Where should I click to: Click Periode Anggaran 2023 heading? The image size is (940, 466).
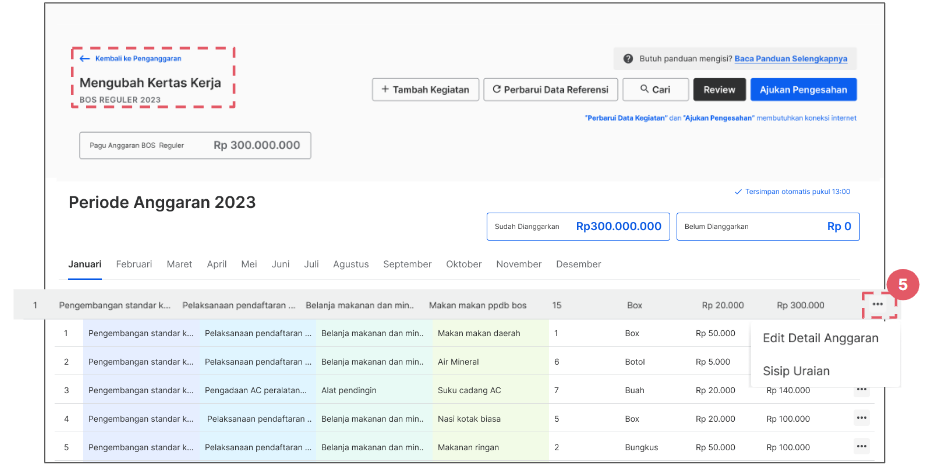[x=162, y=203]
